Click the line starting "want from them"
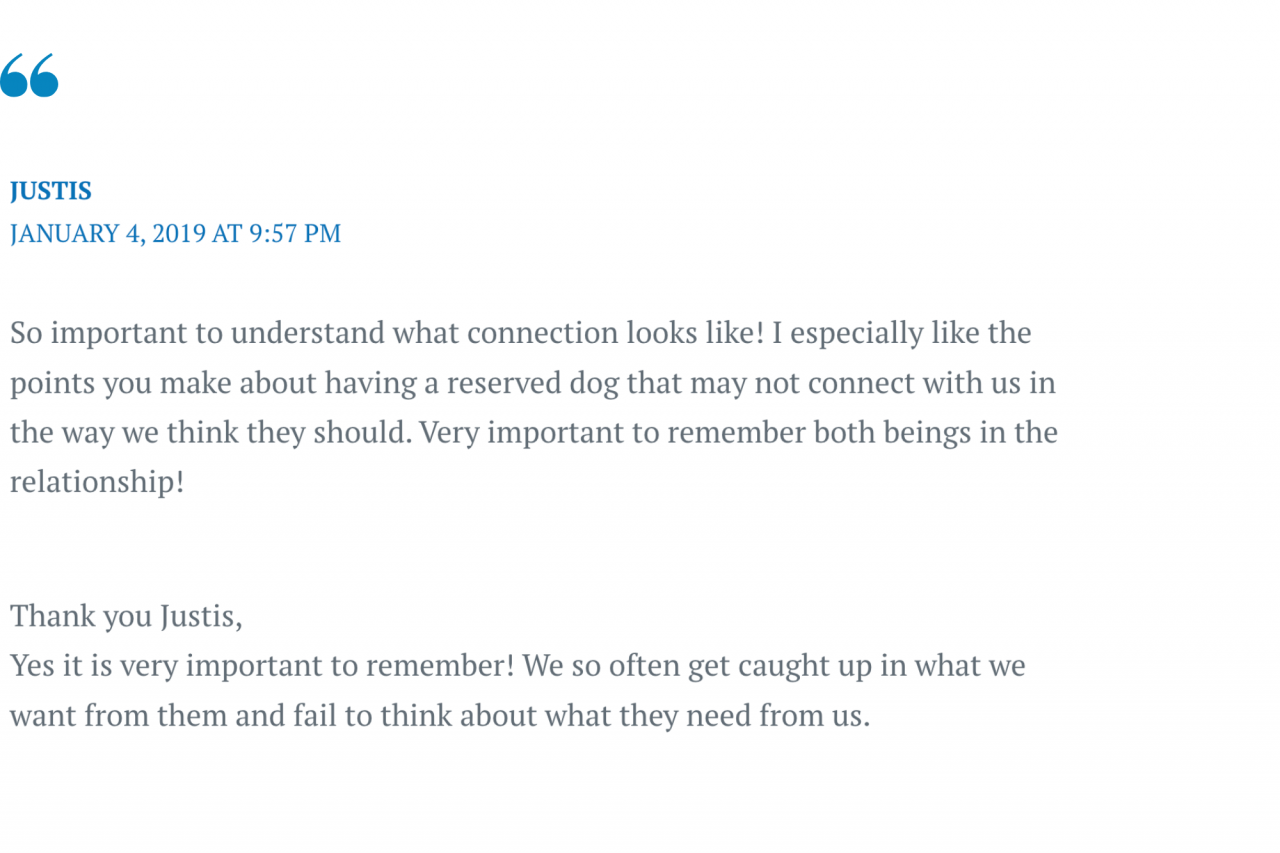Viewport: 1280px width, 853px height. click(x=440, y=716)
